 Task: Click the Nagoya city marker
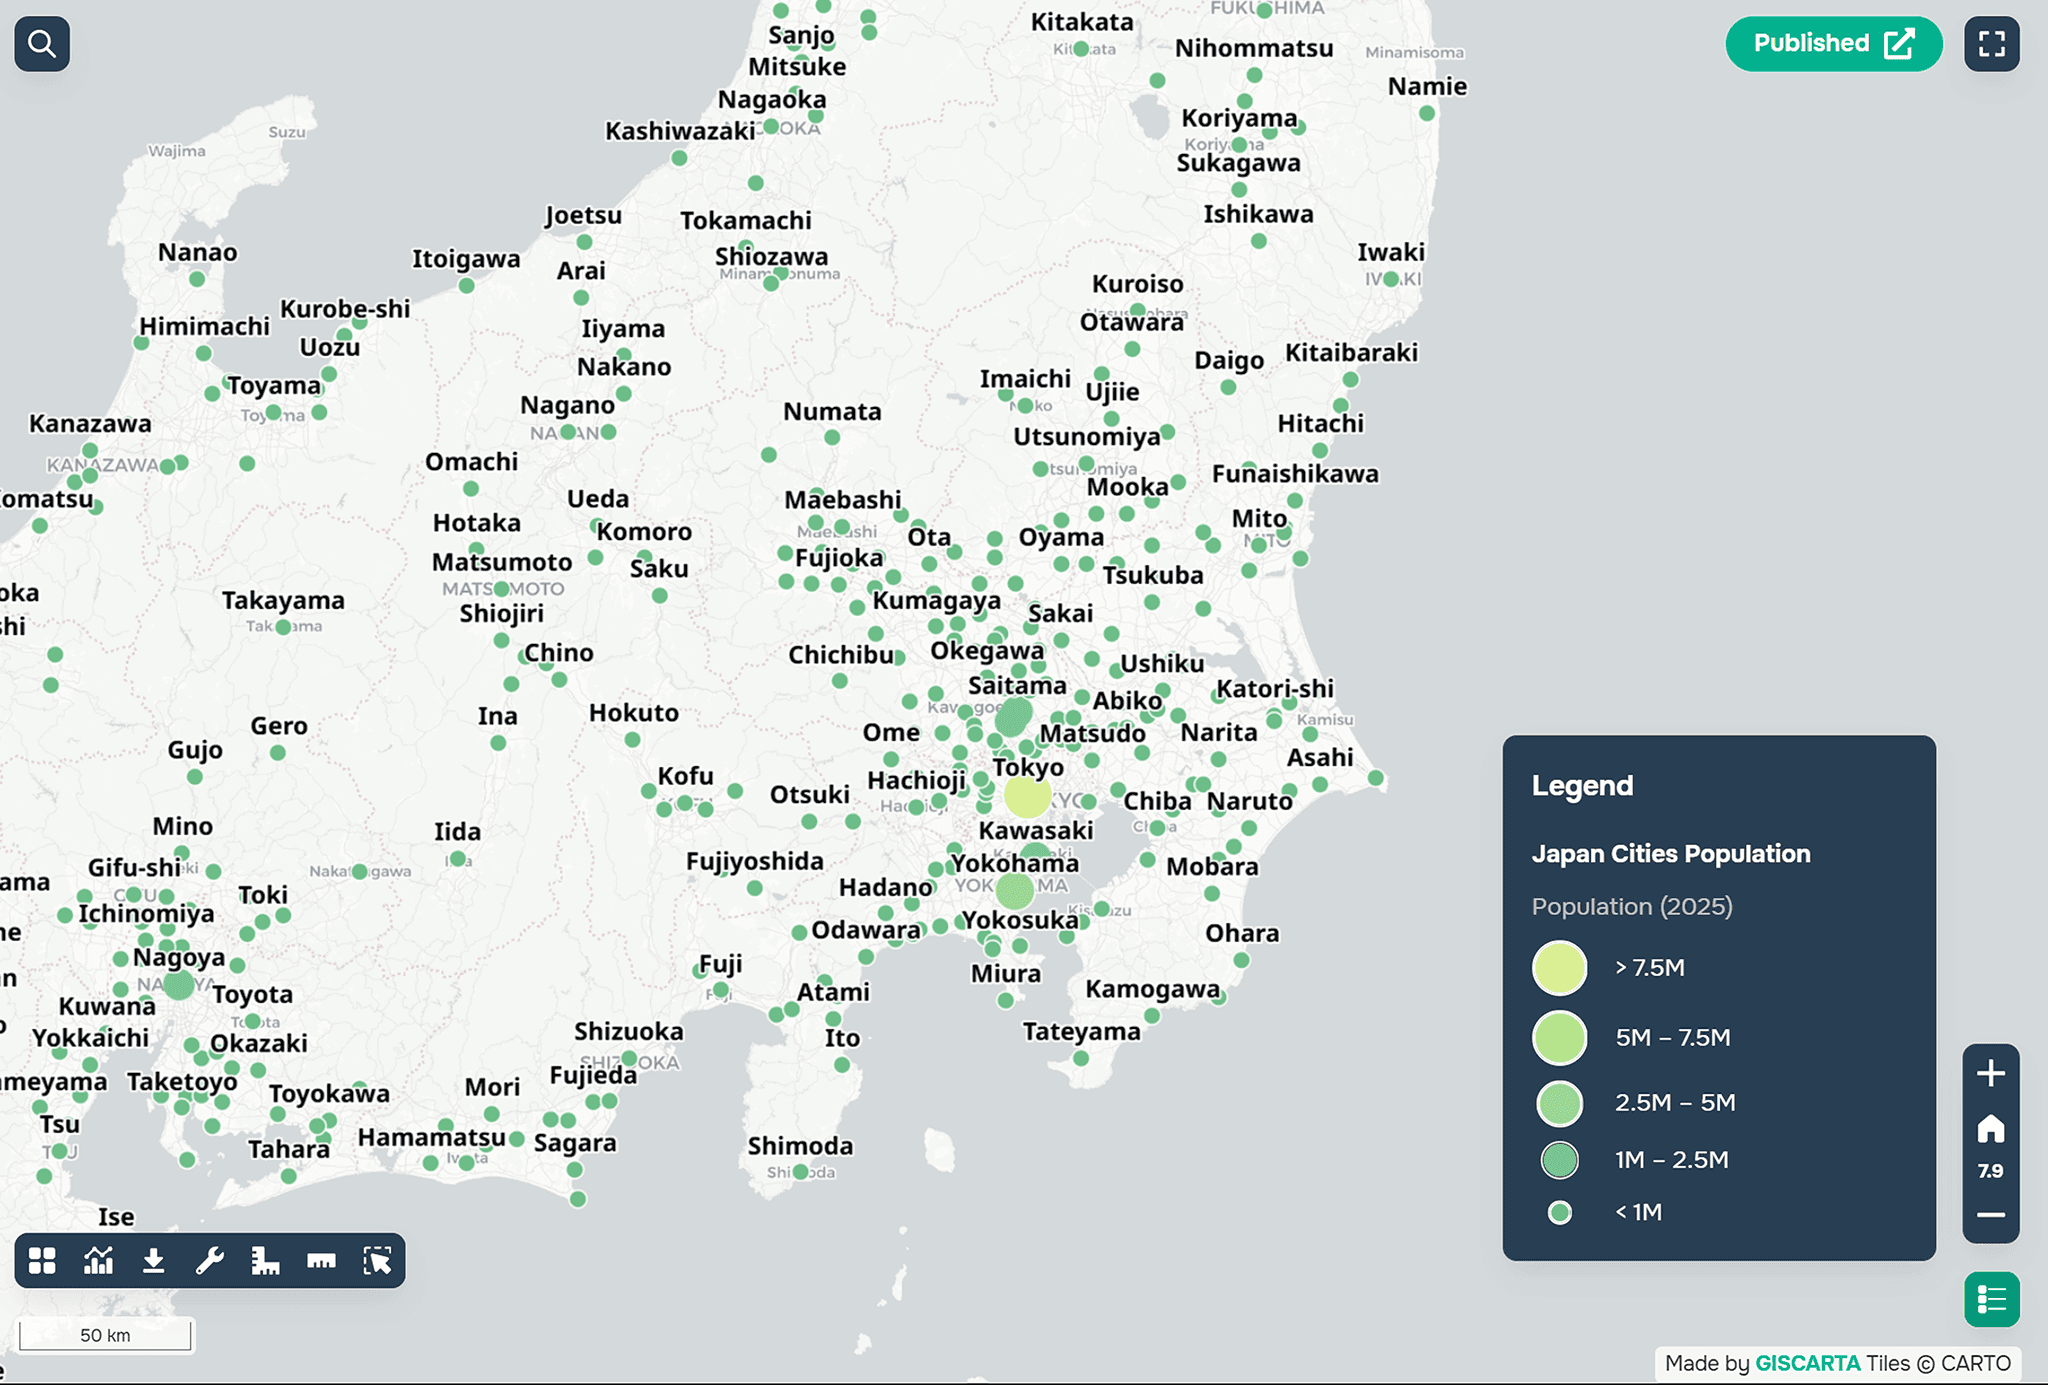pyautogui.click(x=179, y=985)
